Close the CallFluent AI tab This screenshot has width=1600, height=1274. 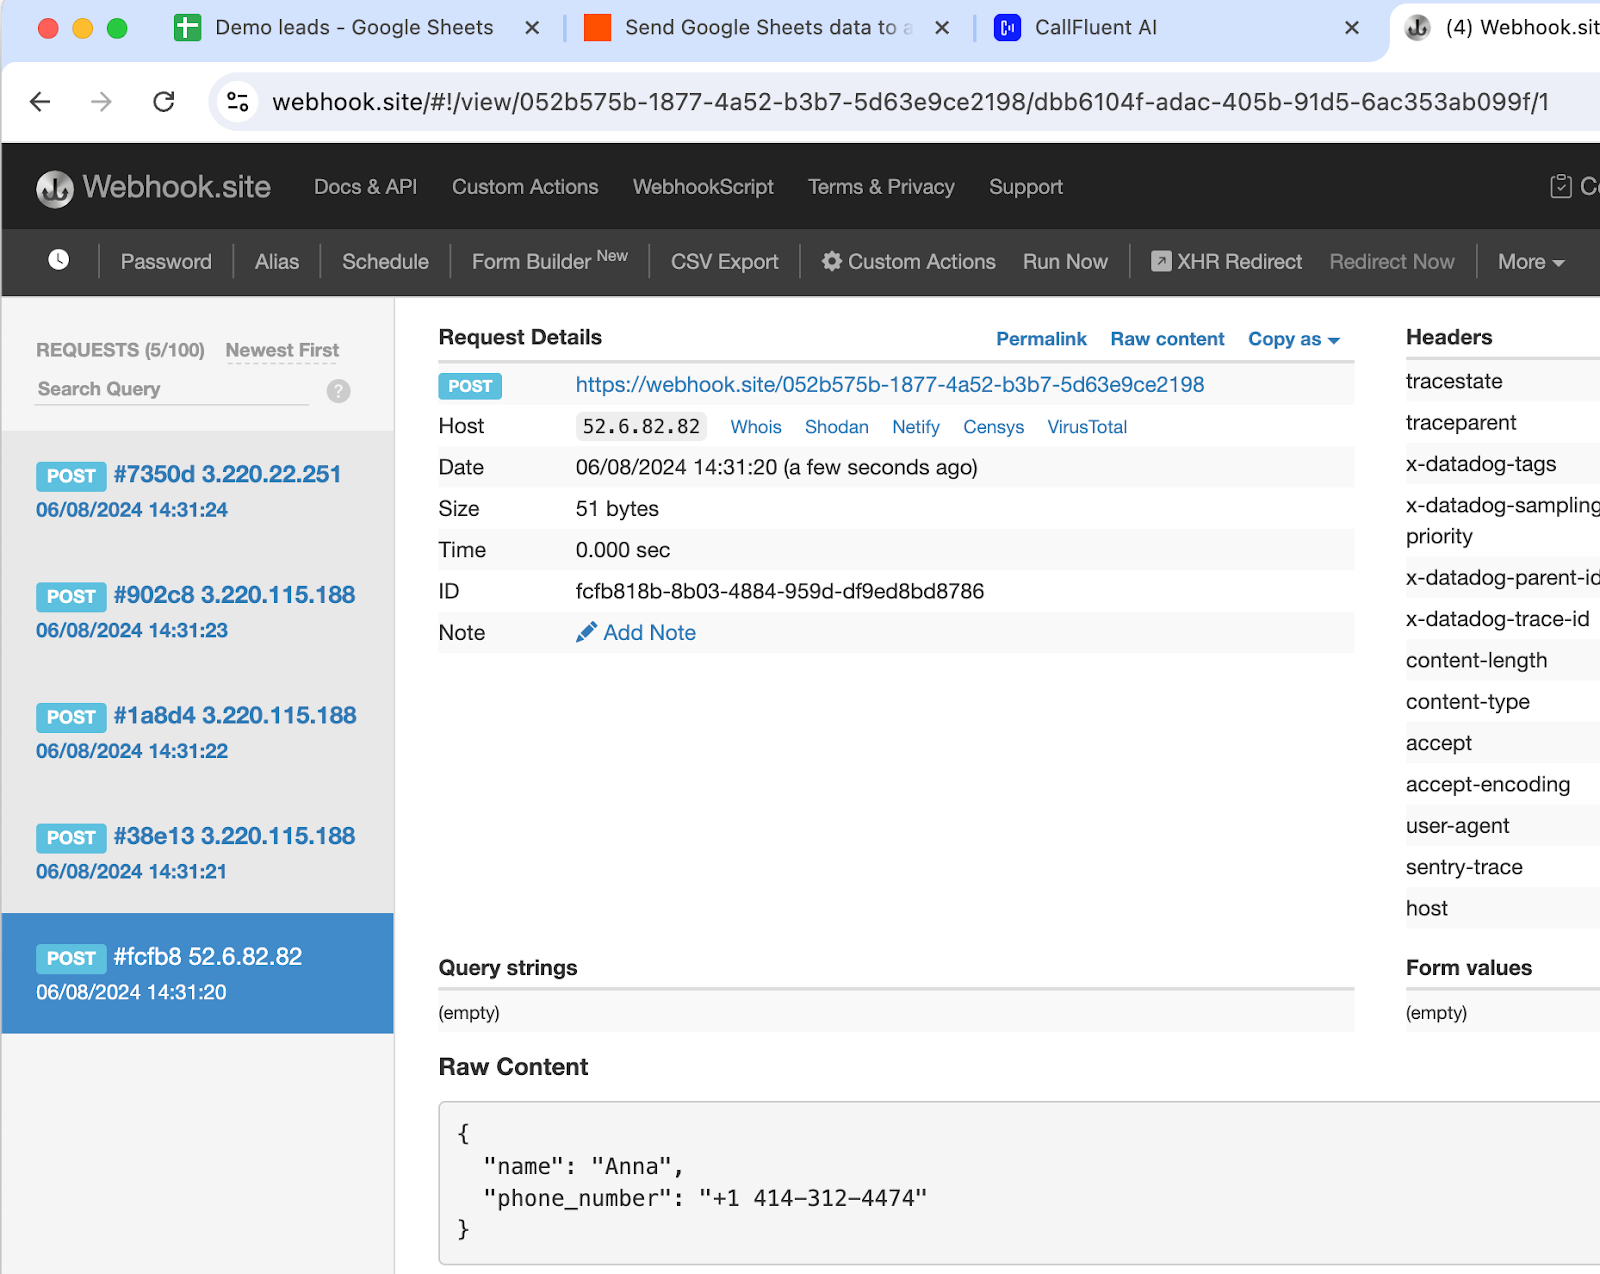pyautogui.click(x=1352, y=28)
